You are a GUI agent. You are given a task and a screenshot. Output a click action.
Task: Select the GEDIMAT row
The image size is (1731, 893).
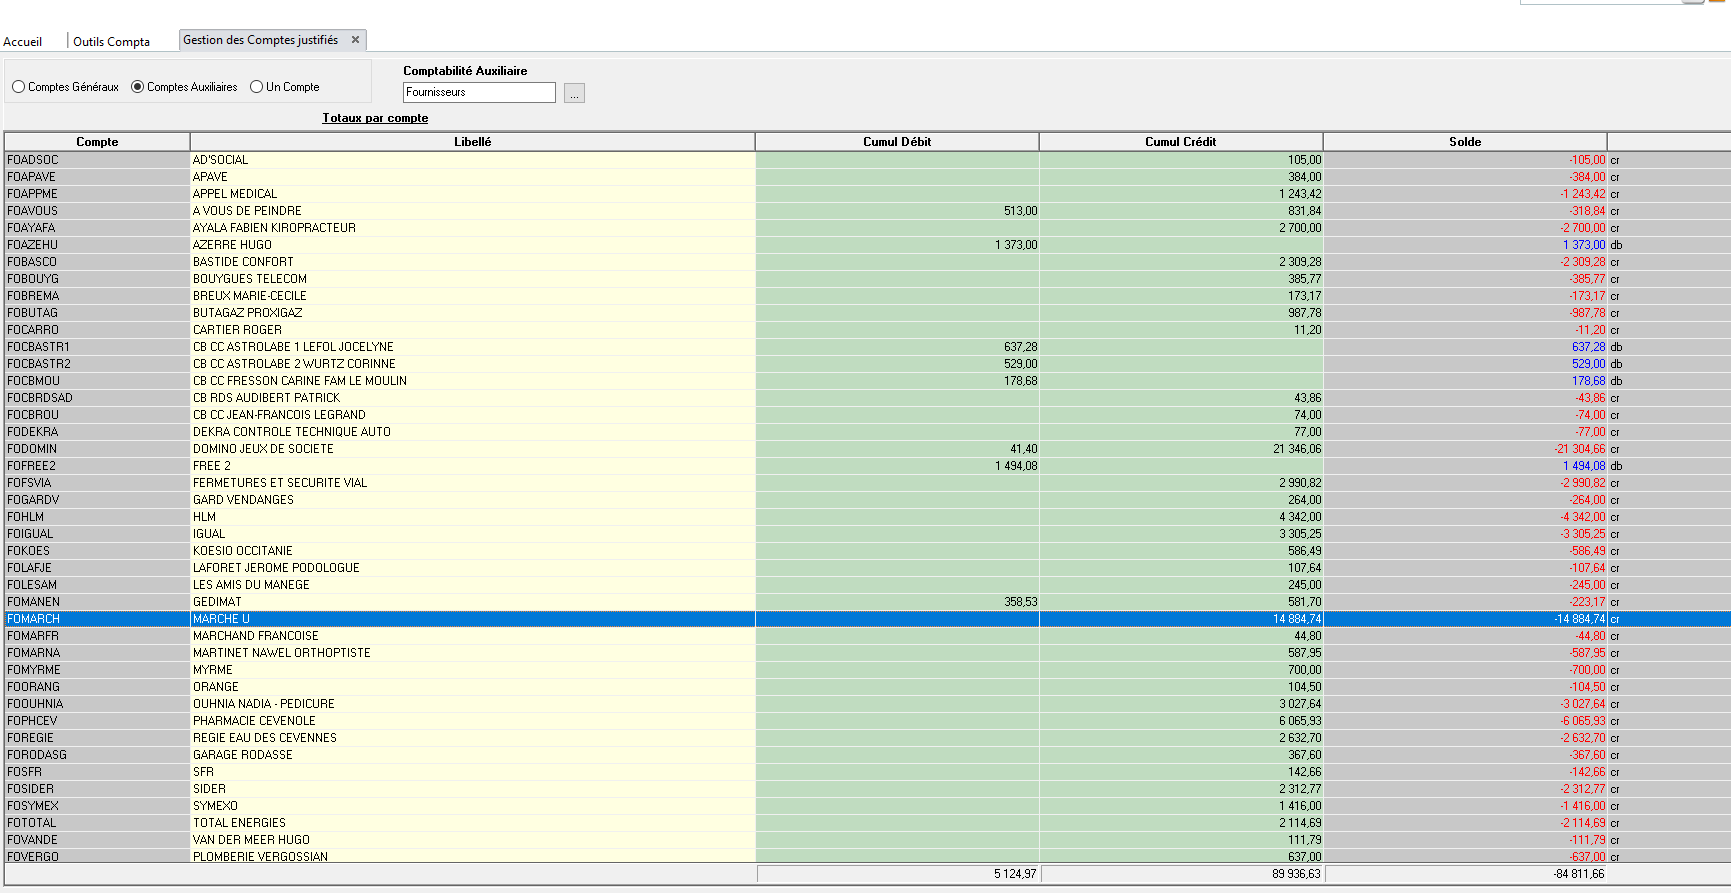point(867,602)
